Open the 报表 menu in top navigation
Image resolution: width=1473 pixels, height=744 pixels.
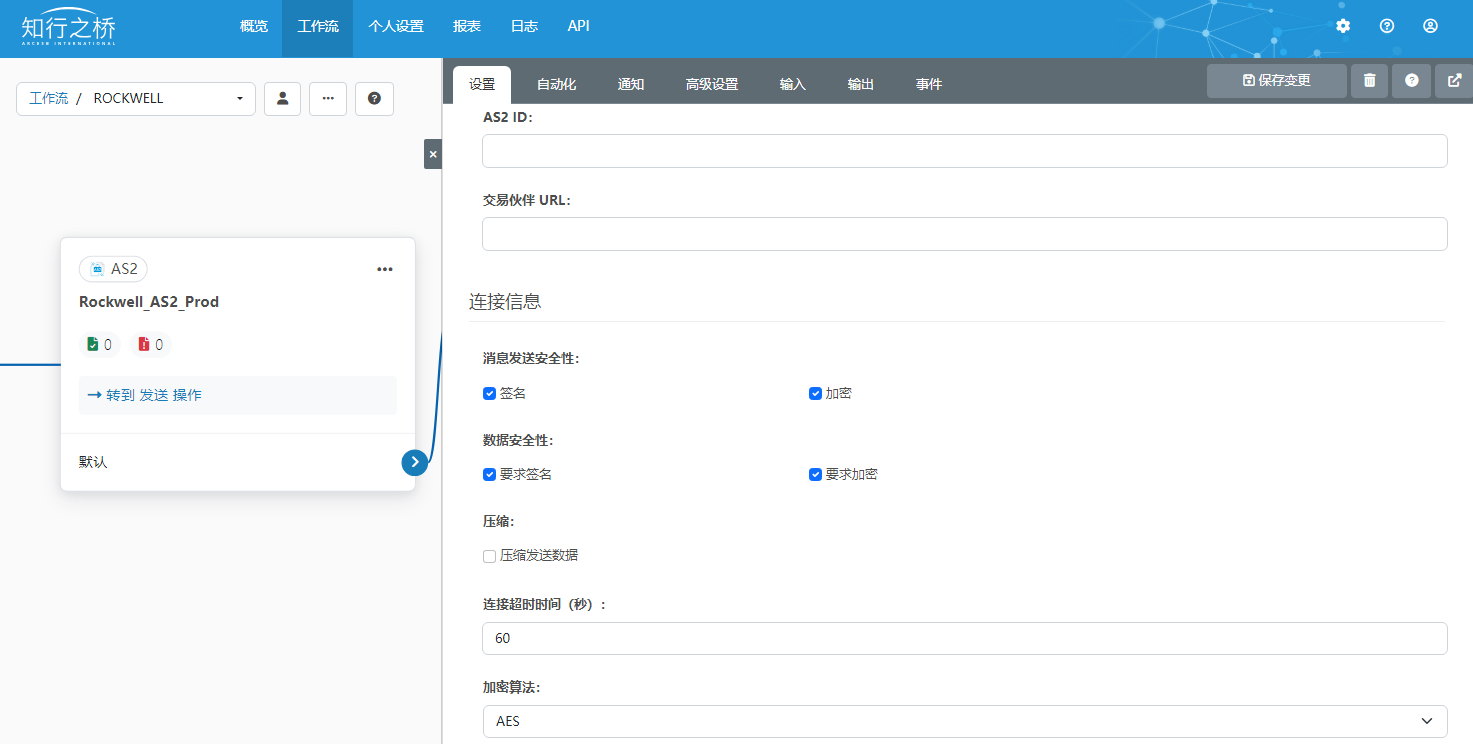467,27
